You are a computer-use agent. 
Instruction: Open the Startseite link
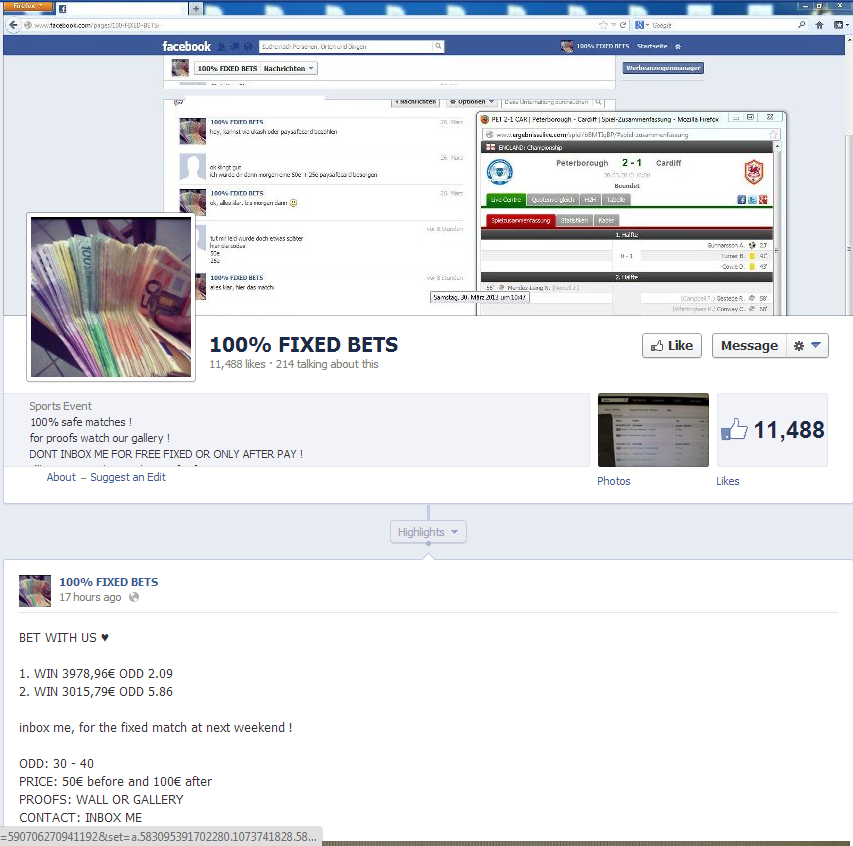(x=652, y=47)
